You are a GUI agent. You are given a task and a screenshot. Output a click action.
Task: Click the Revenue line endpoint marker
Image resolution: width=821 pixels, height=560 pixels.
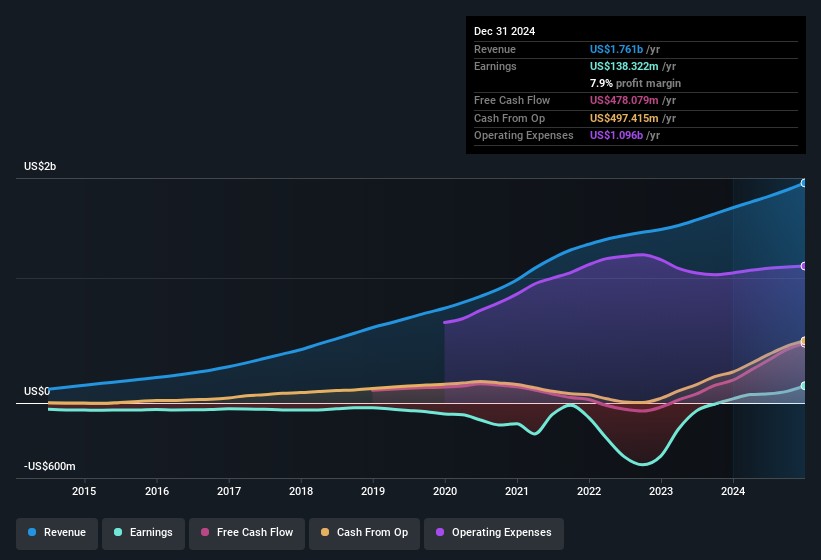coord(804,183)
